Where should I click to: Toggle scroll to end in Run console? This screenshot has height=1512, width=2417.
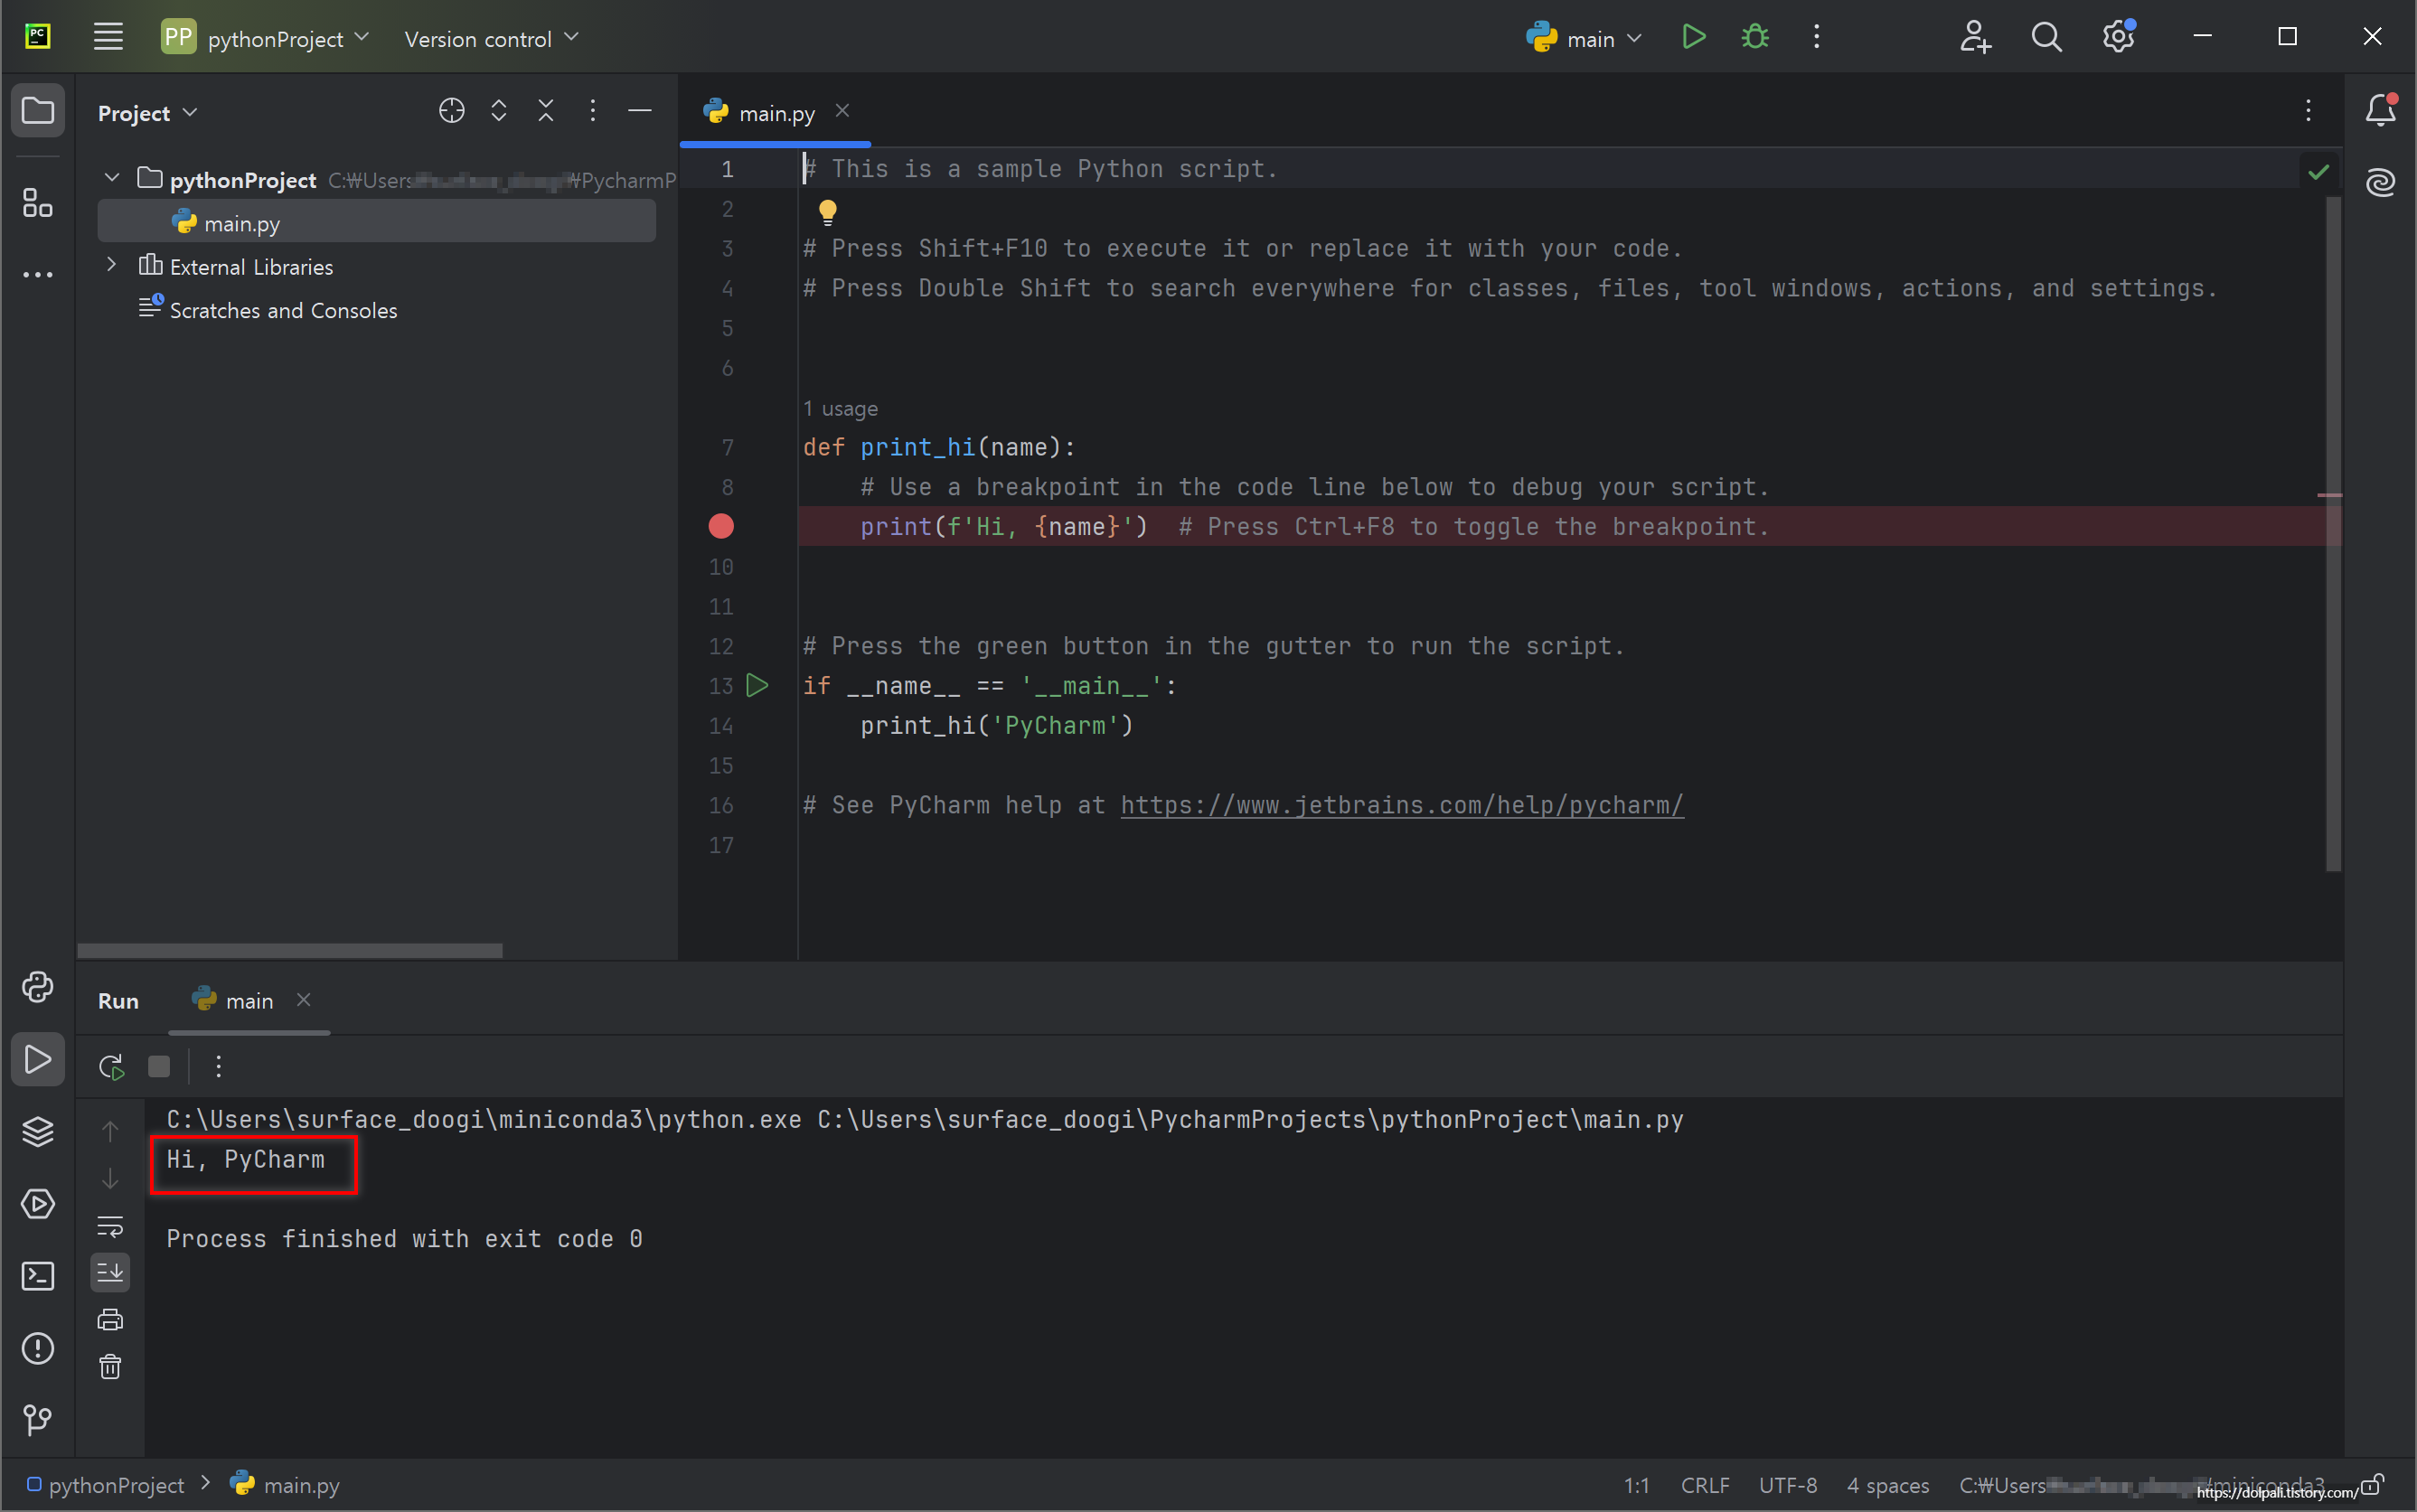pos(110,1272)
